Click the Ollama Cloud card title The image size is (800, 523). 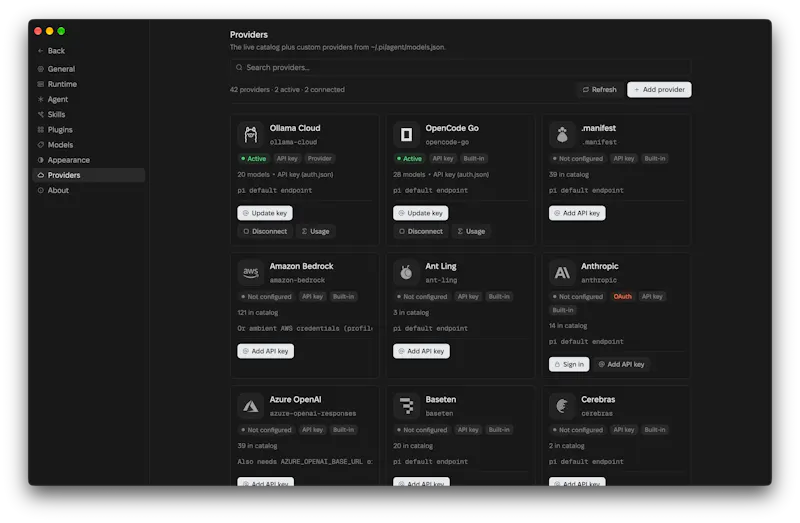tap(295, 128)
